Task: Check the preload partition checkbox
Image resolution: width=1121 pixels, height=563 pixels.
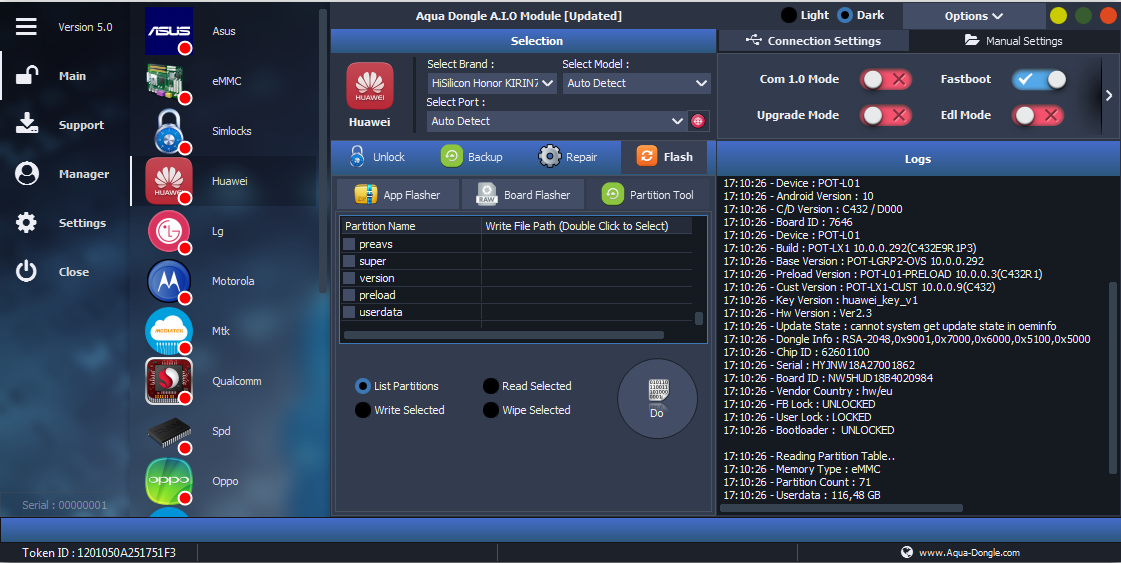Action: pyautogui.click(x=349, y=295)
